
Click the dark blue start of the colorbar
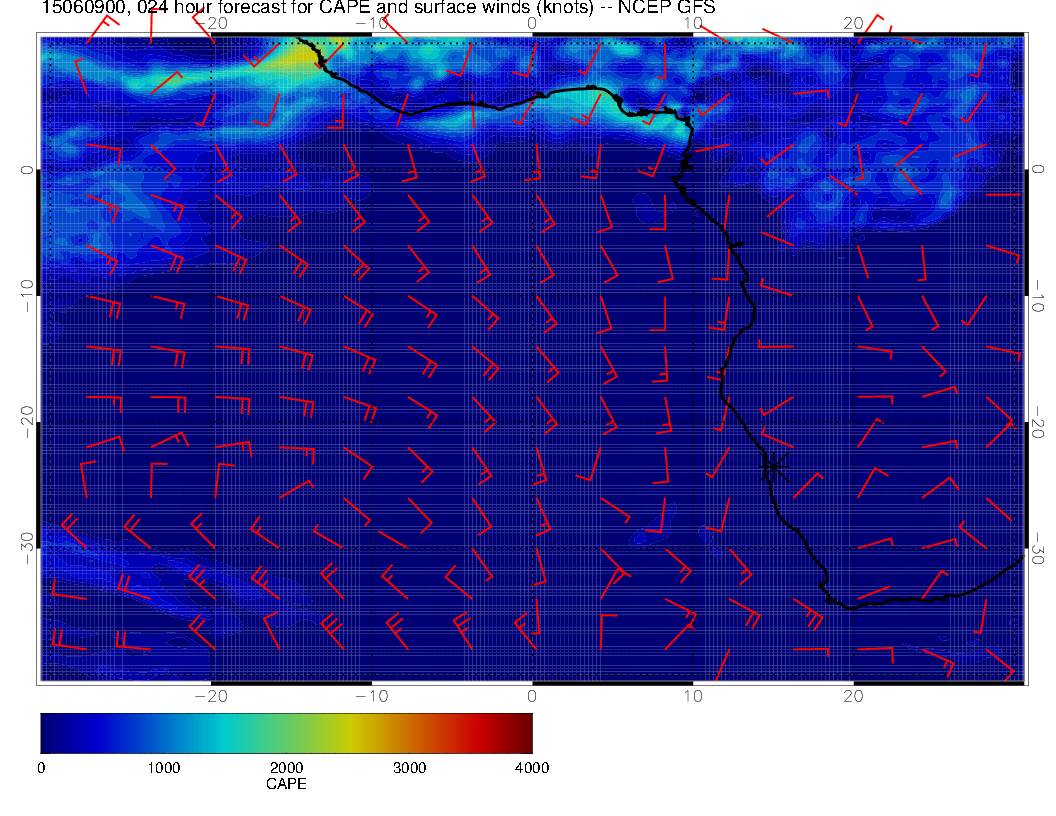(47, 732)
